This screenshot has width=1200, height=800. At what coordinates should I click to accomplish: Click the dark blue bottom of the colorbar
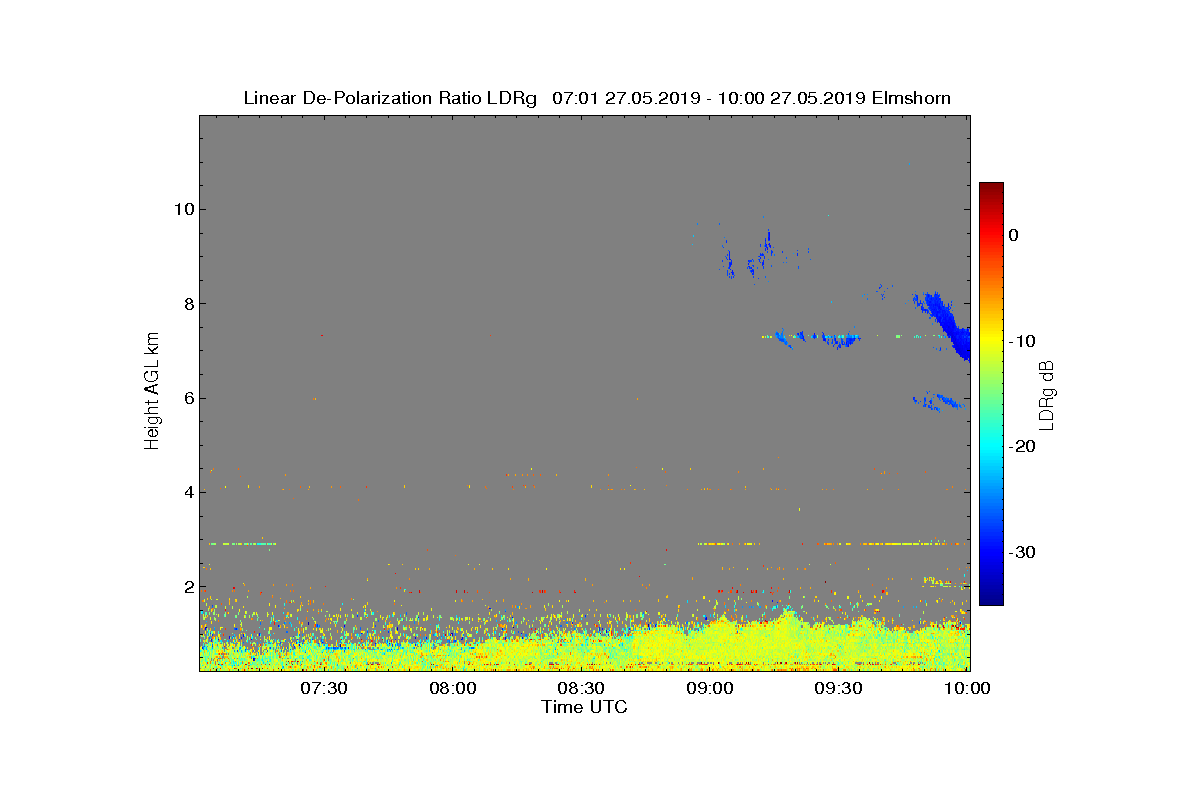[991, 597]
